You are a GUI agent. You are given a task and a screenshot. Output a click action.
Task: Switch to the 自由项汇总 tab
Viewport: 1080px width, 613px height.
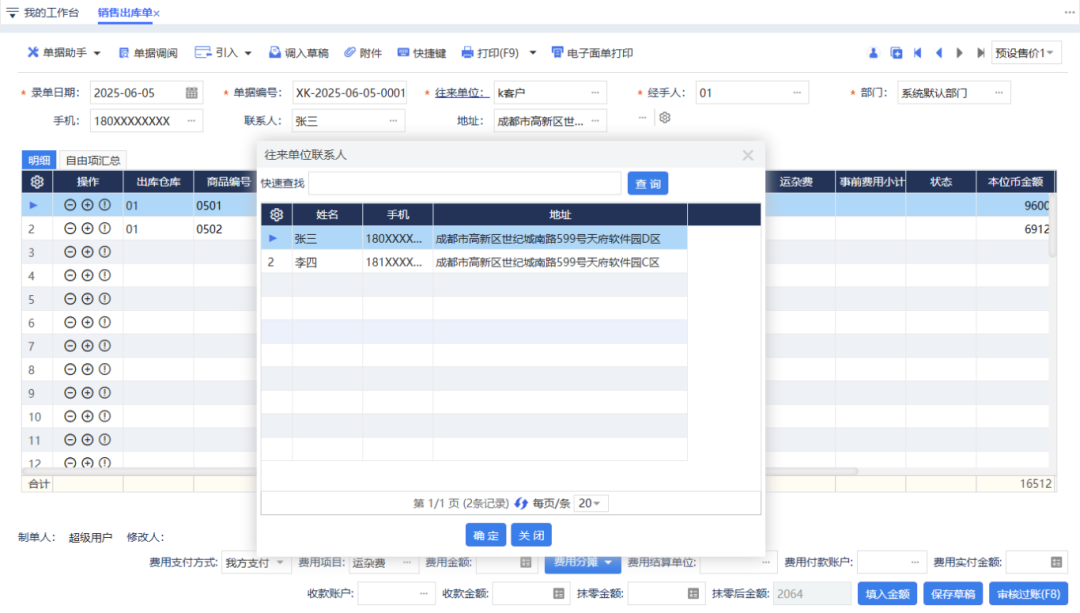(x=93, y=160)
